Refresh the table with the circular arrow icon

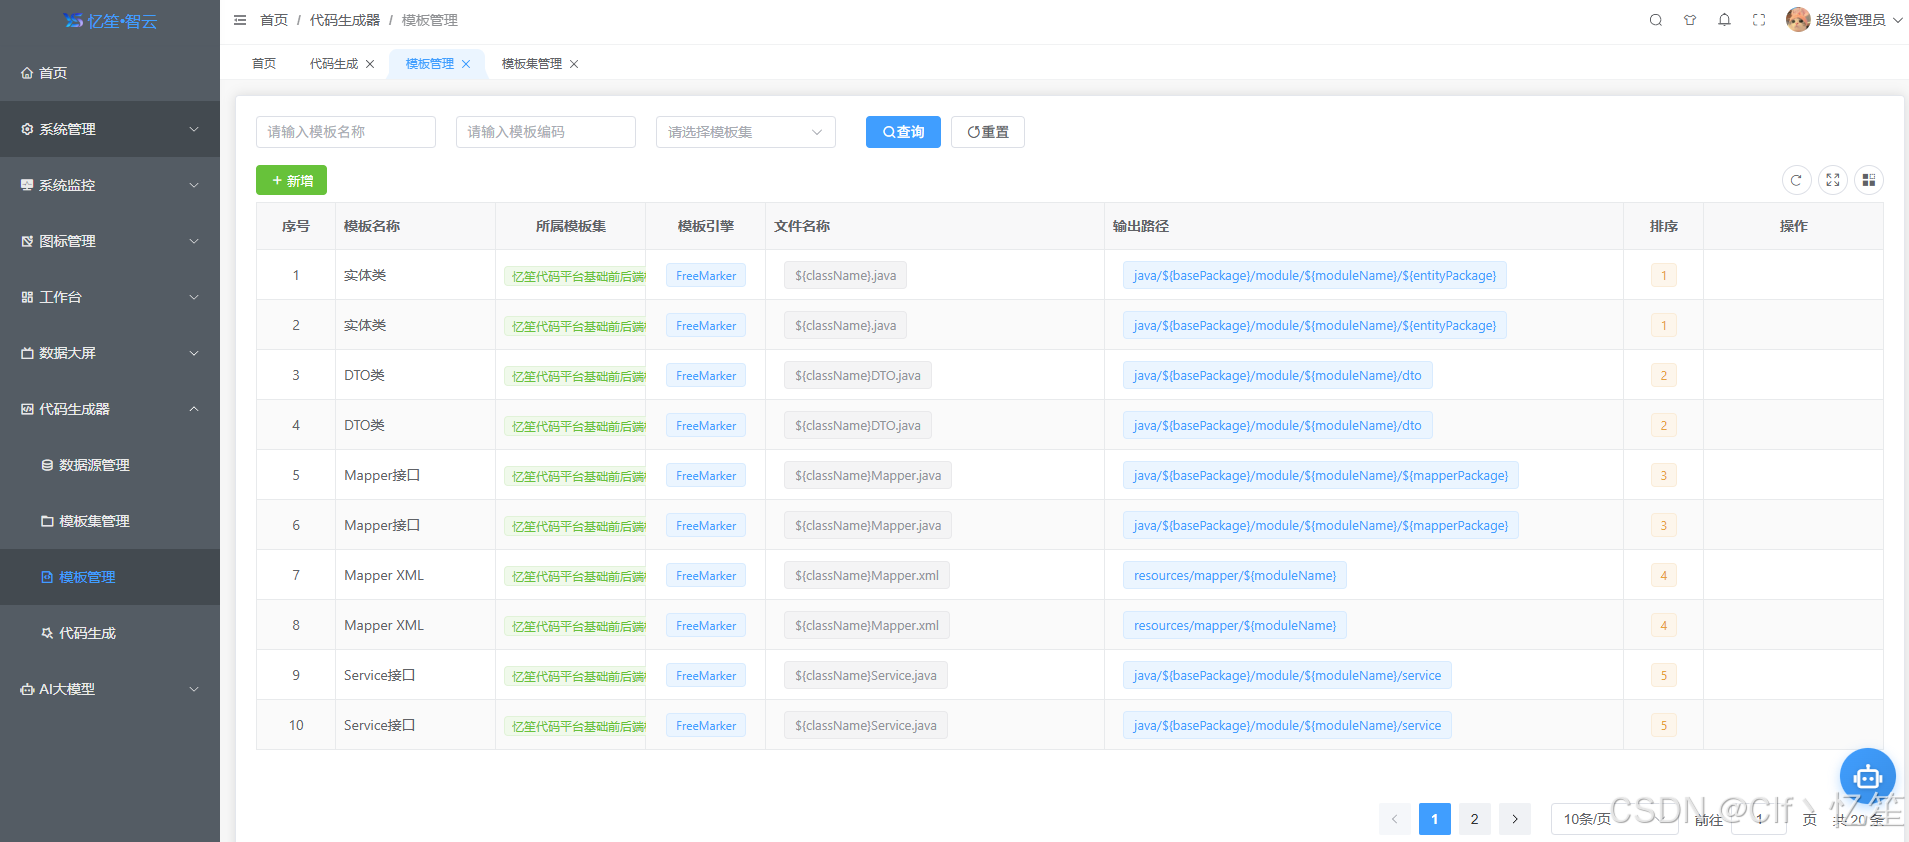pyautogui.click(x=1796, y=180)
